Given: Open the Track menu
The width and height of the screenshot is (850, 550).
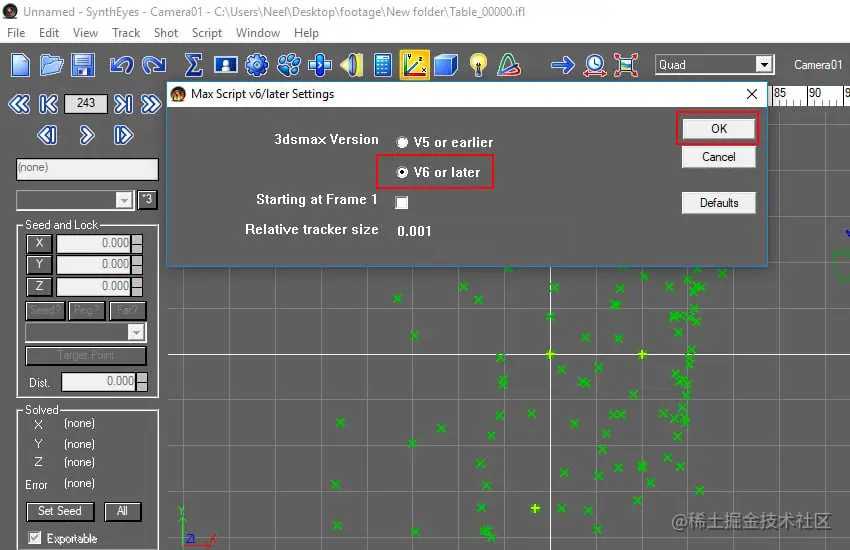Looking at the screenshot, I should coord(126,33).
